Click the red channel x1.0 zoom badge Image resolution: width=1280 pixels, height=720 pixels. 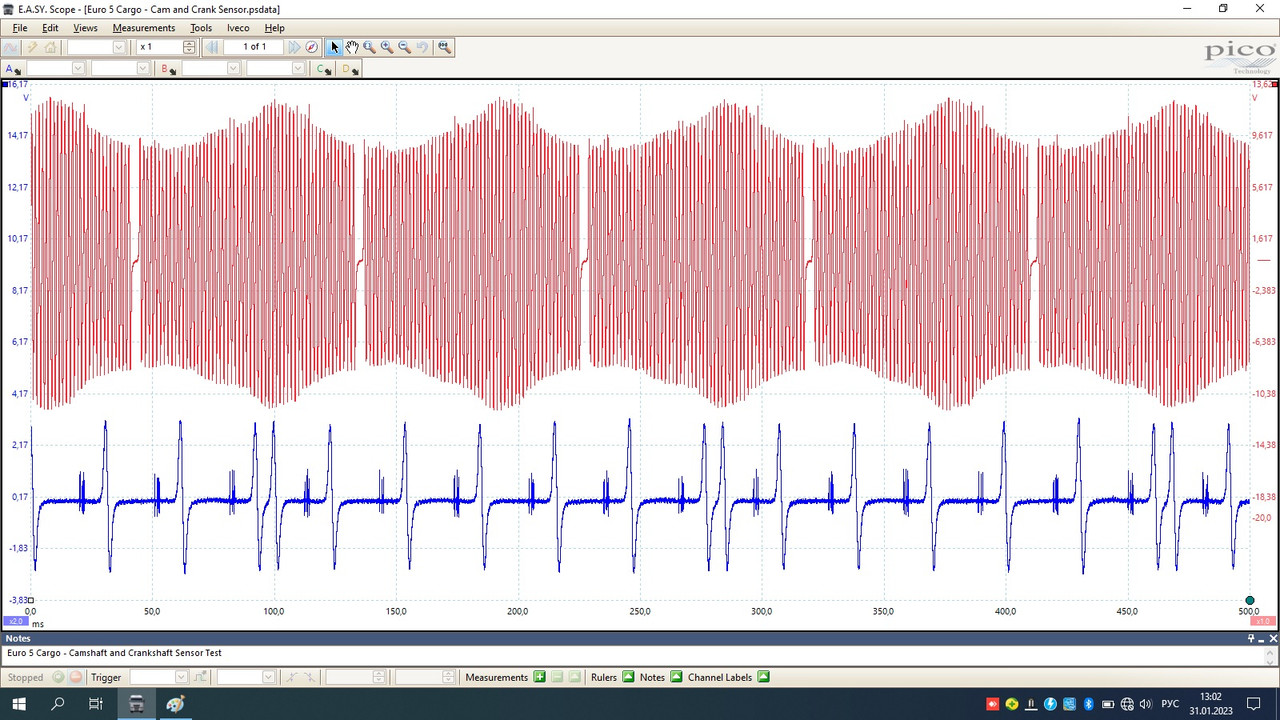coord(1263,621)
